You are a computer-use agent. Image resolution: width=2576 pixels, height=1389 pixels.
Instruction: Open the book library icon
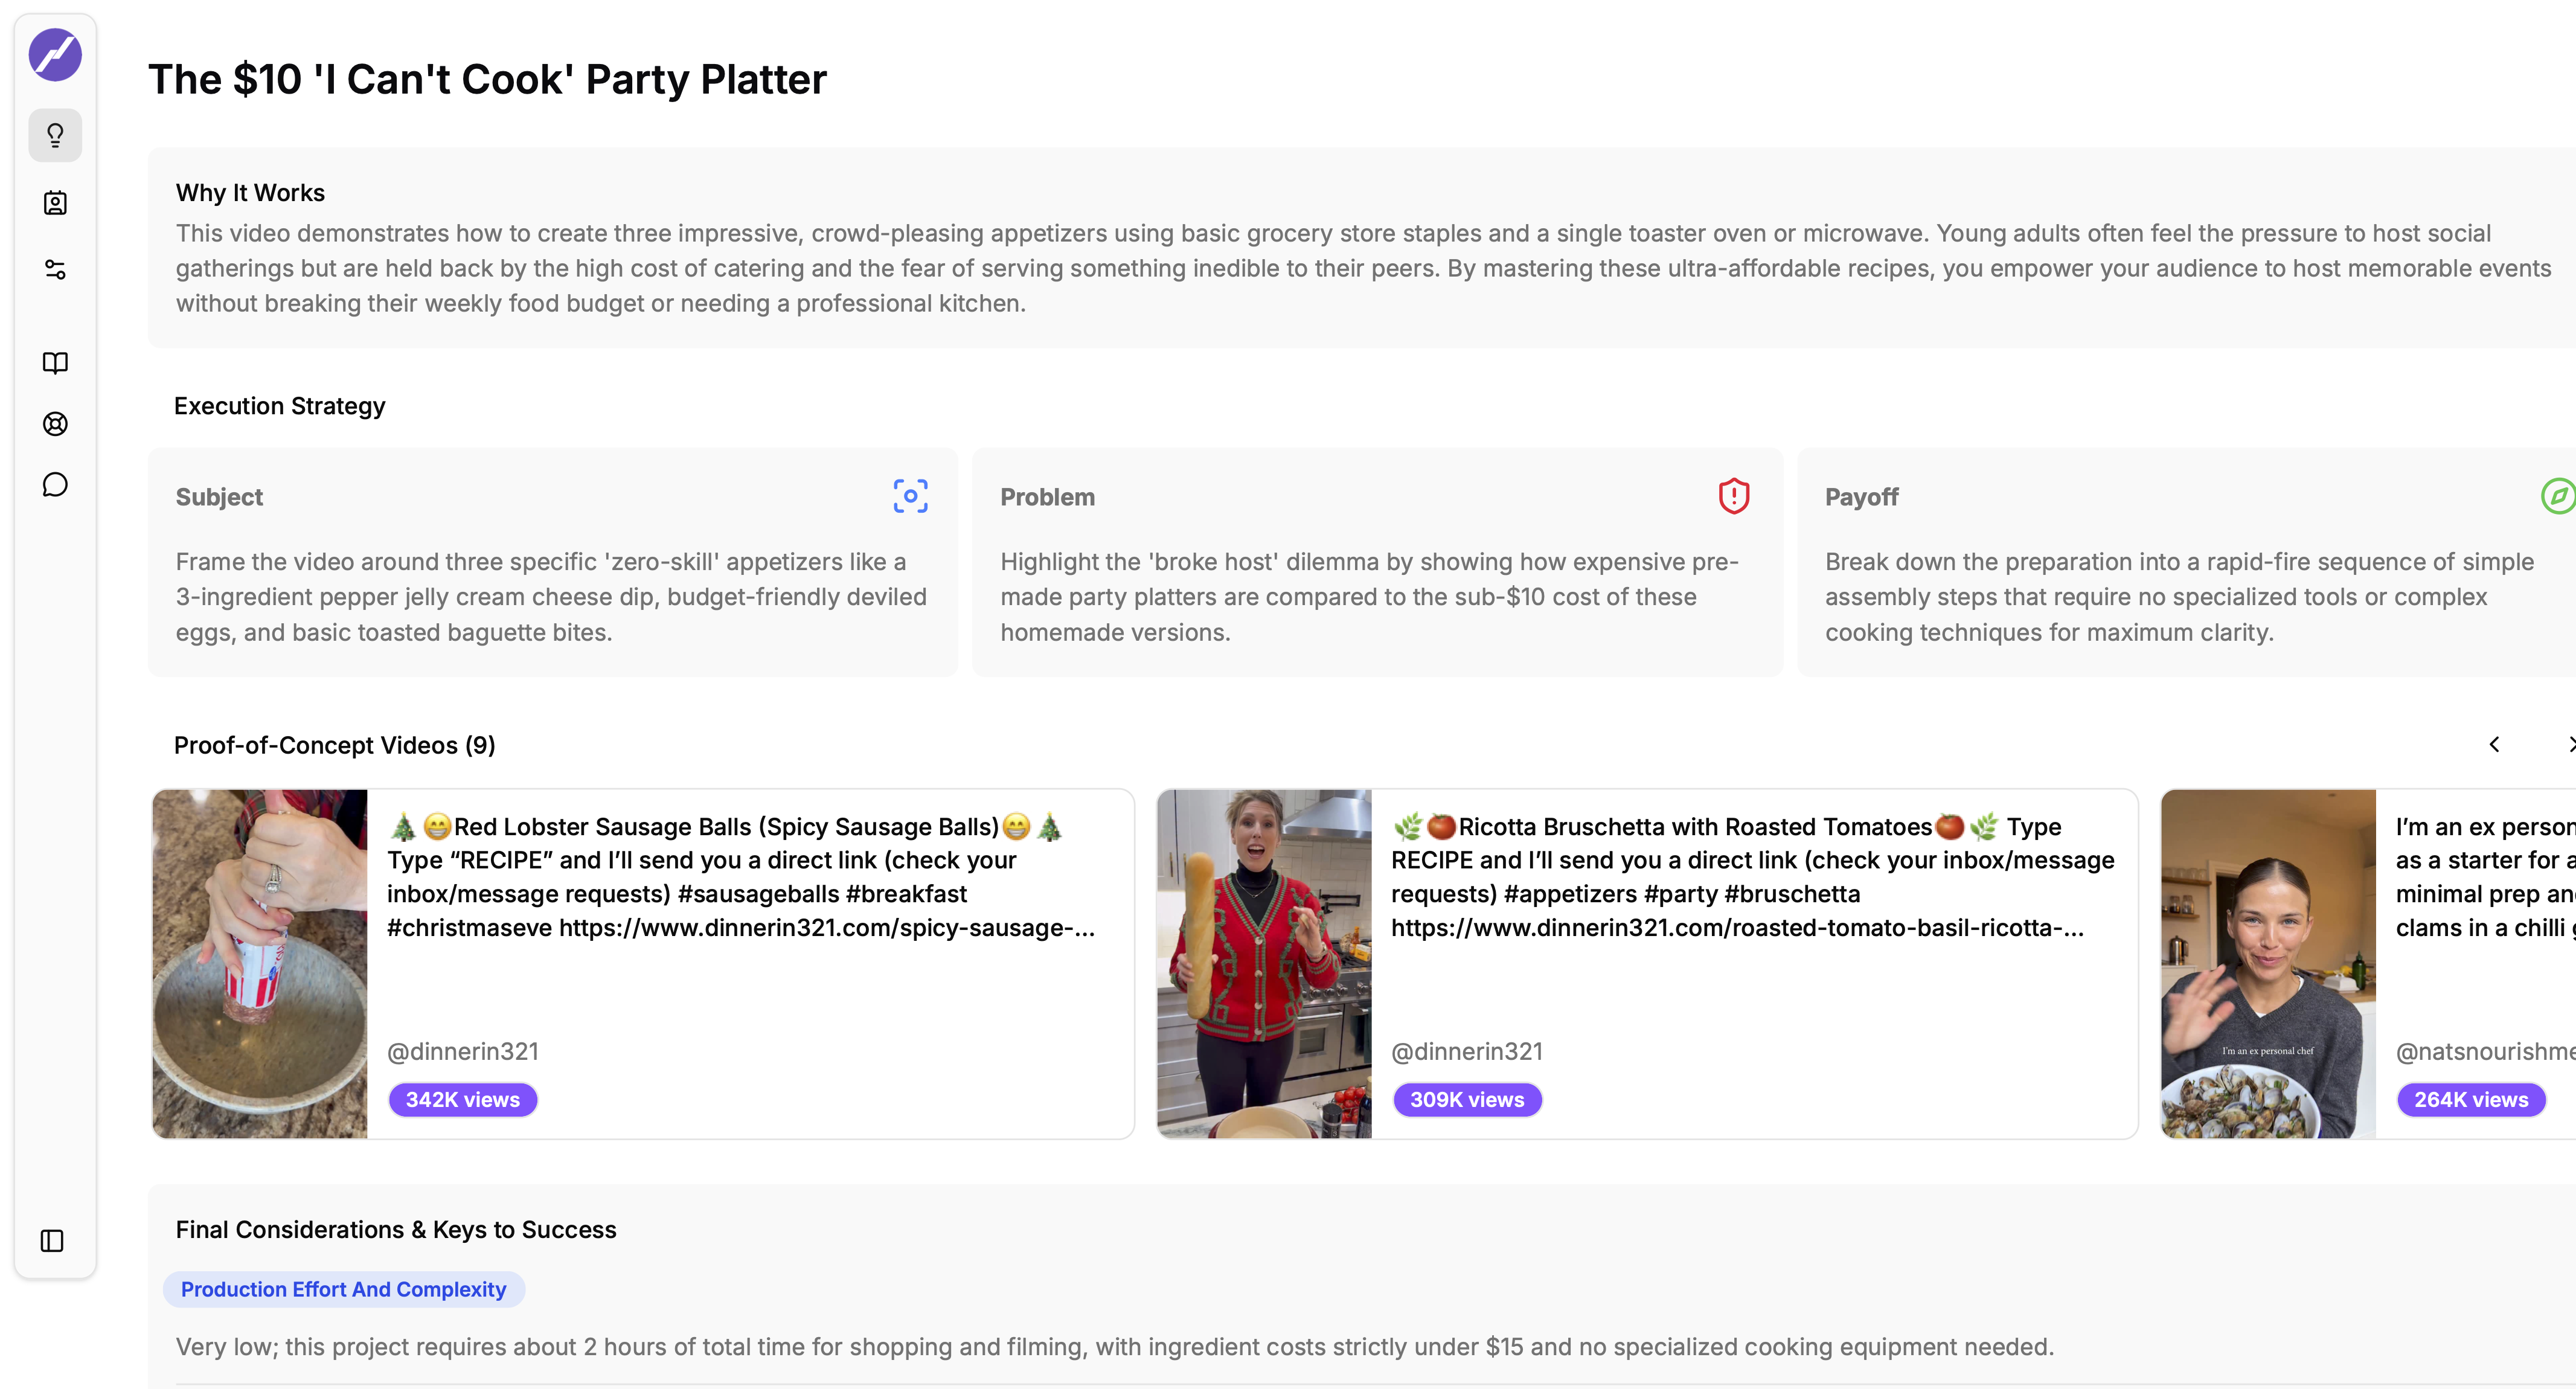click(x=55, y=362)
